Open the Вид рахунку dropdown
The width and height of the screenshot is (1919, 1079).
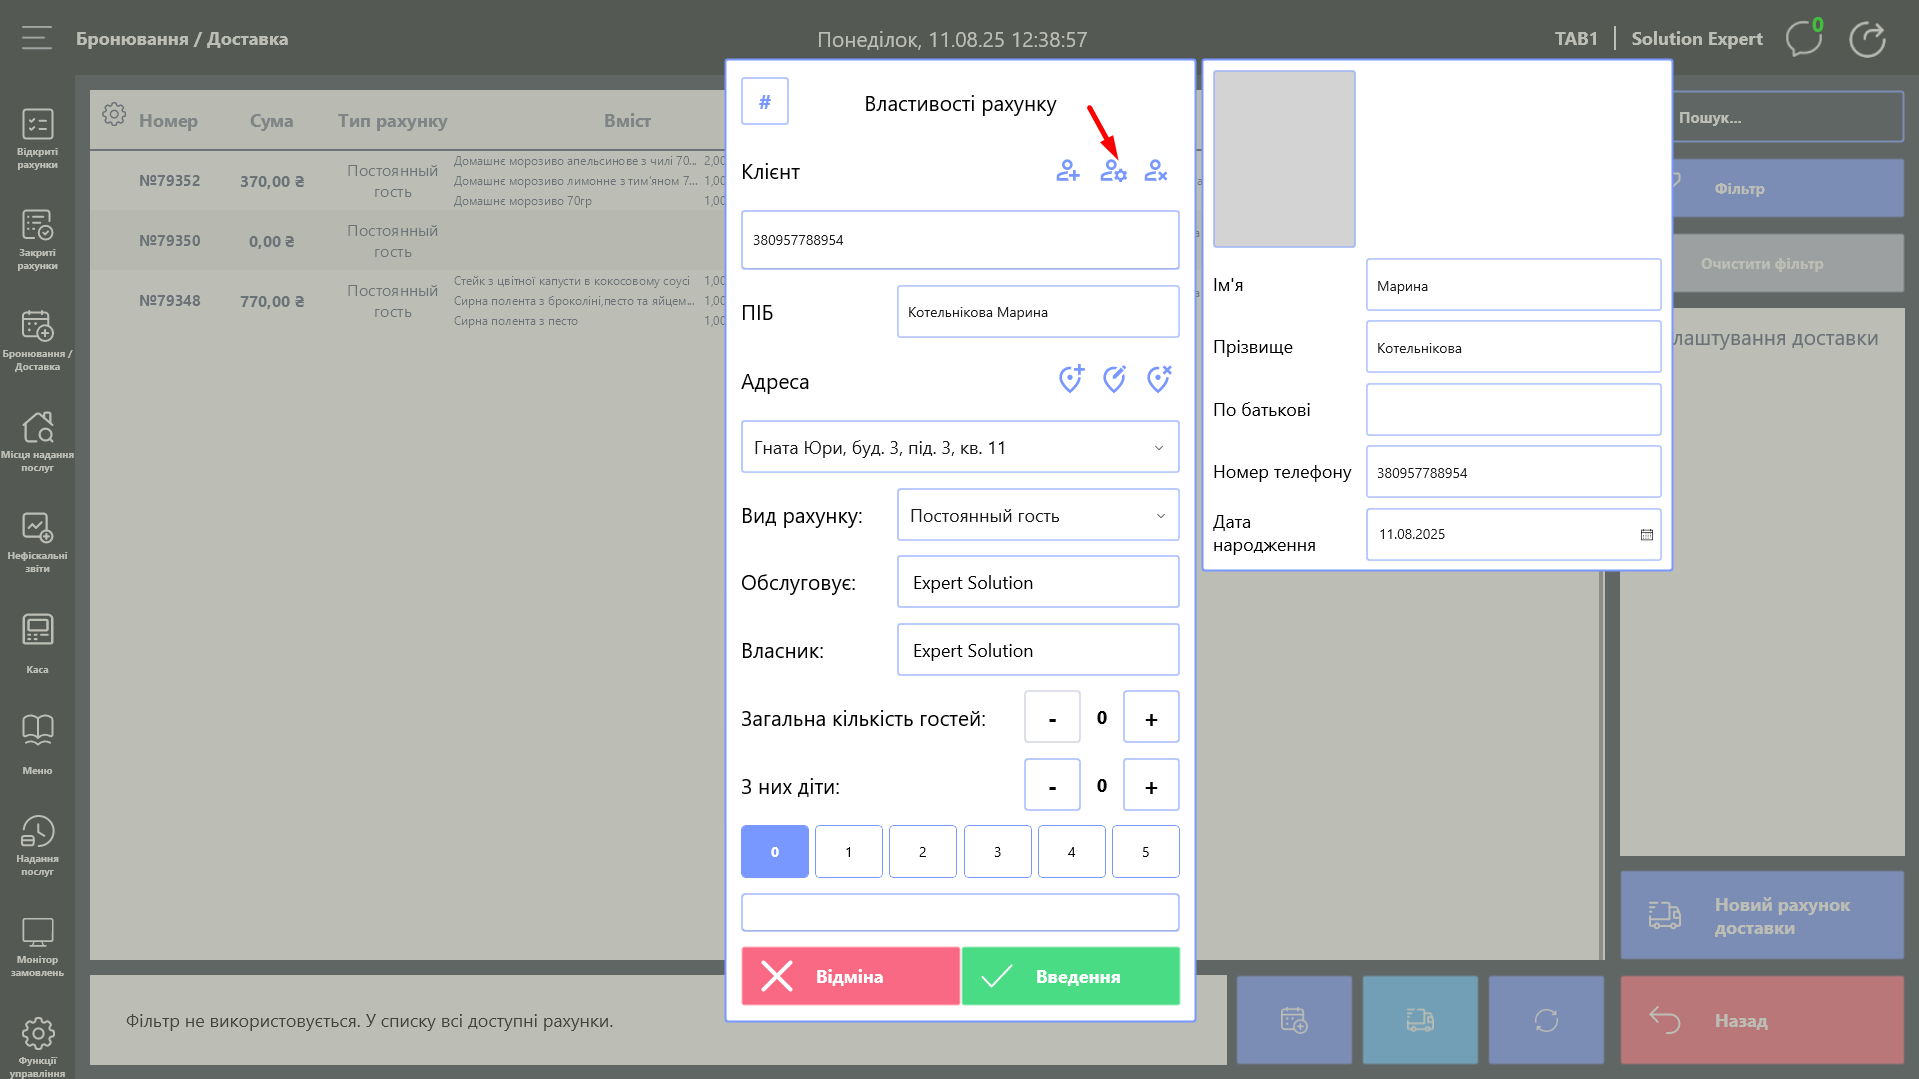pos(1160,516)
